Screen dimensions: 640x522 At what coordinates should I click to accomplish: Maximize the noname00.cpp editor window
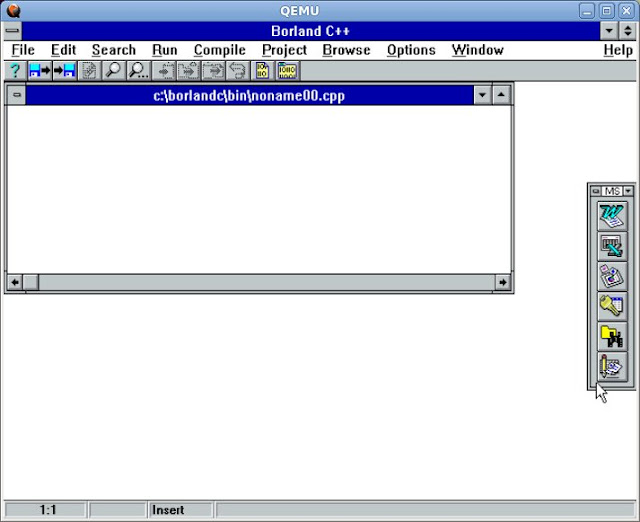point(501,95)
